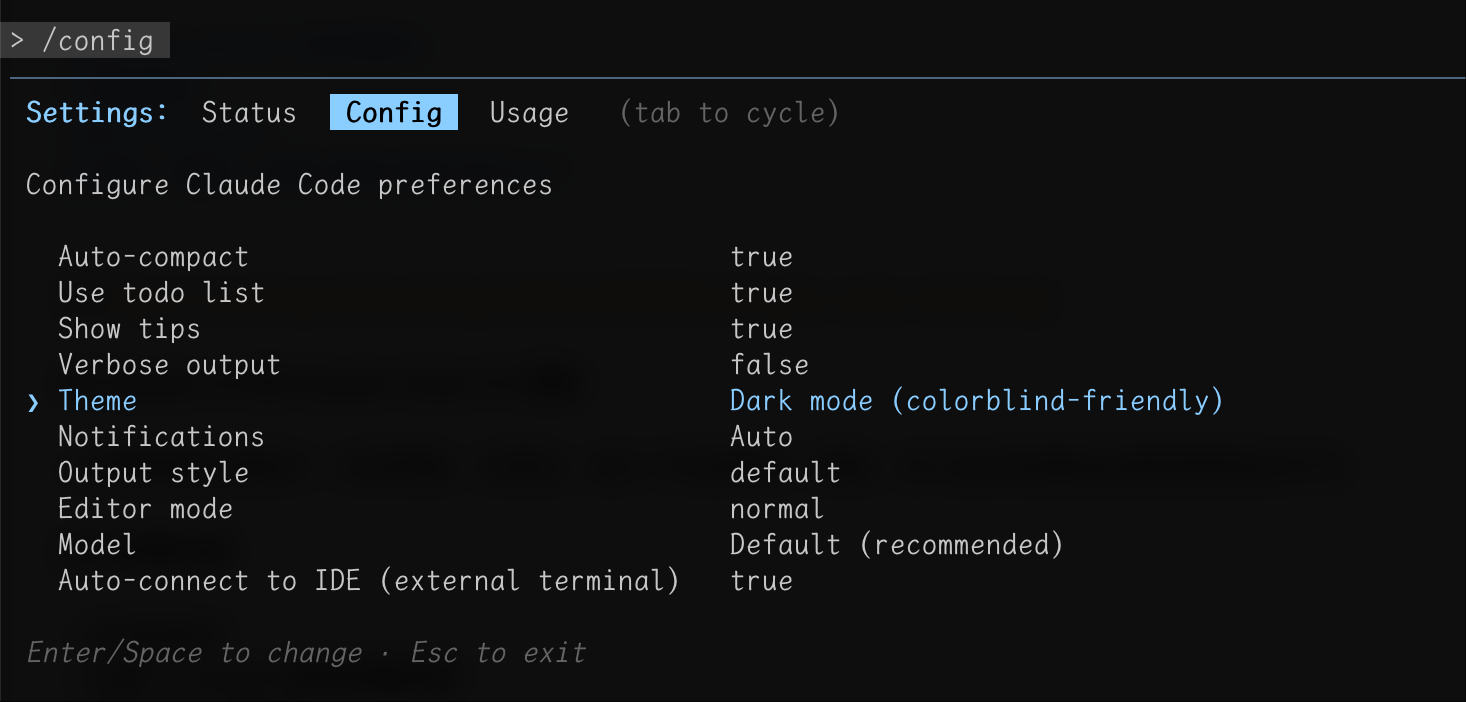
Task: Select the Notifications setting label
Action: tap(161, 437)
